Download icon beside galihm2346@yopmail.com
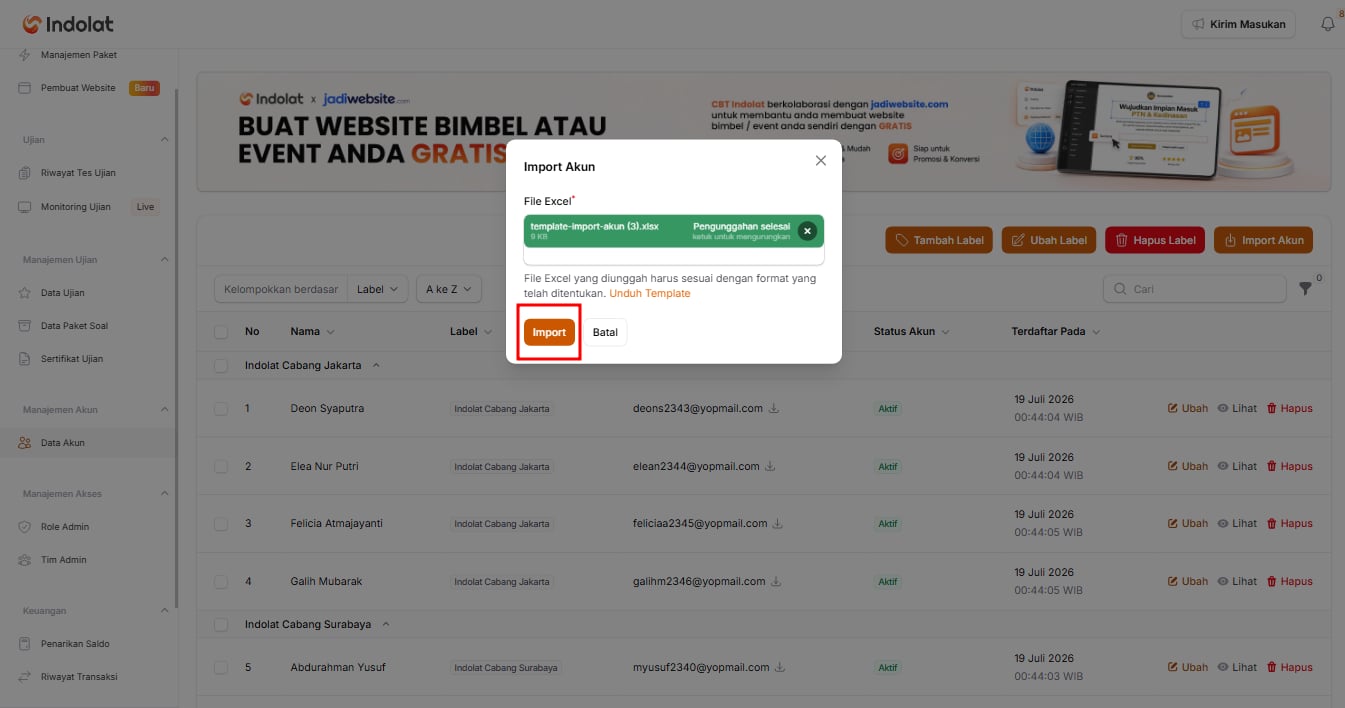This screenshot has height=708, width=1345. pos(775,581)
